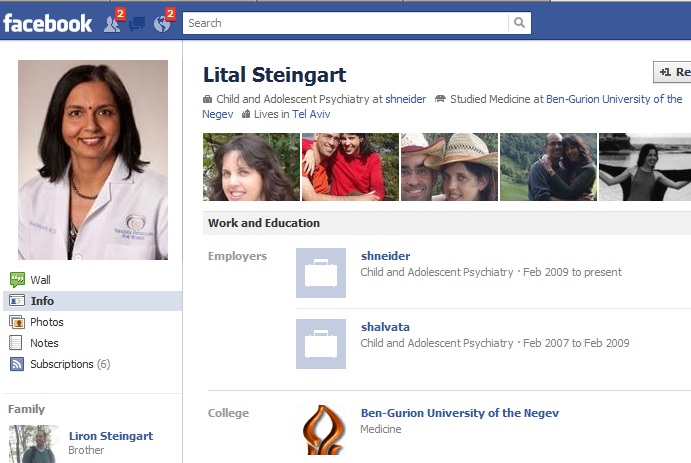The height and width of the screenshot is (463, 691).
Task: Click the Employers label
Action: (x=238, y=256)
